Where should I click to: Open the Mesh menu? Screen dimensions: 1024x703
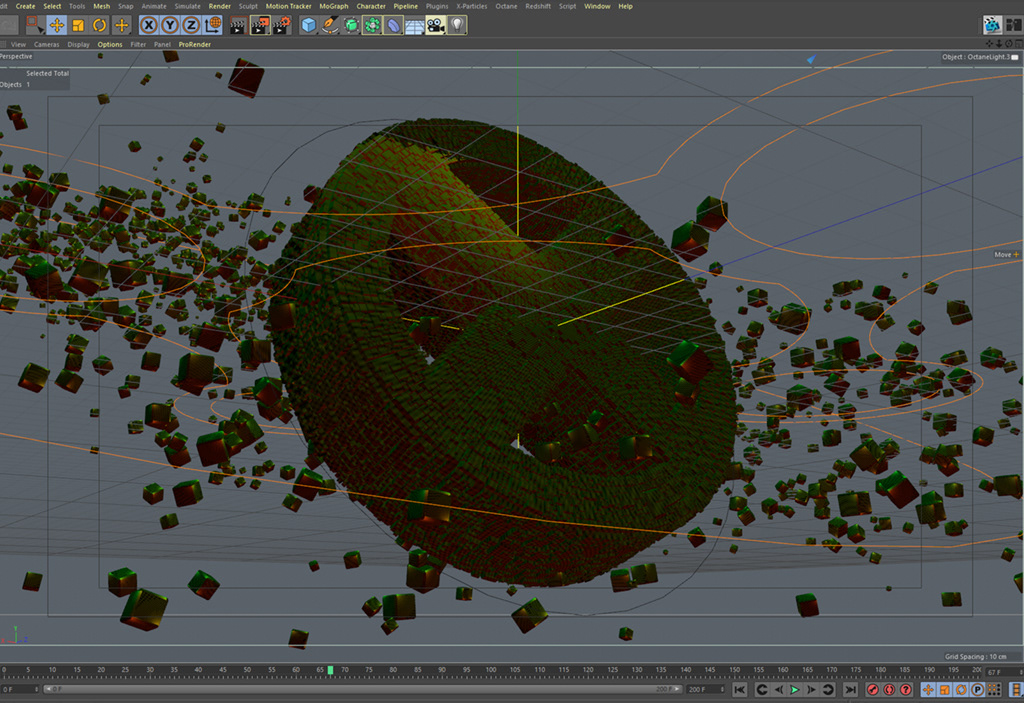pyautogui.click(x=102, y=7)
